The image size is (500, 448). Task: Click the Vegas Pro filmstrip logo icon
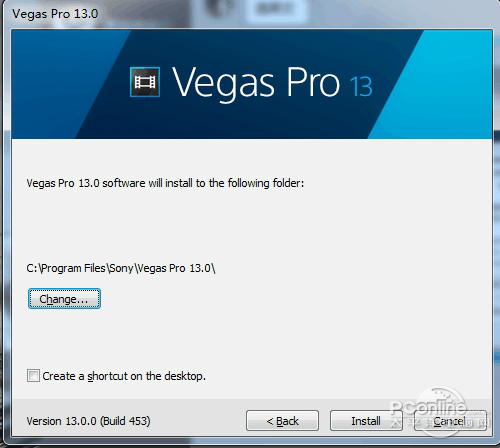(x=145, y=82)
